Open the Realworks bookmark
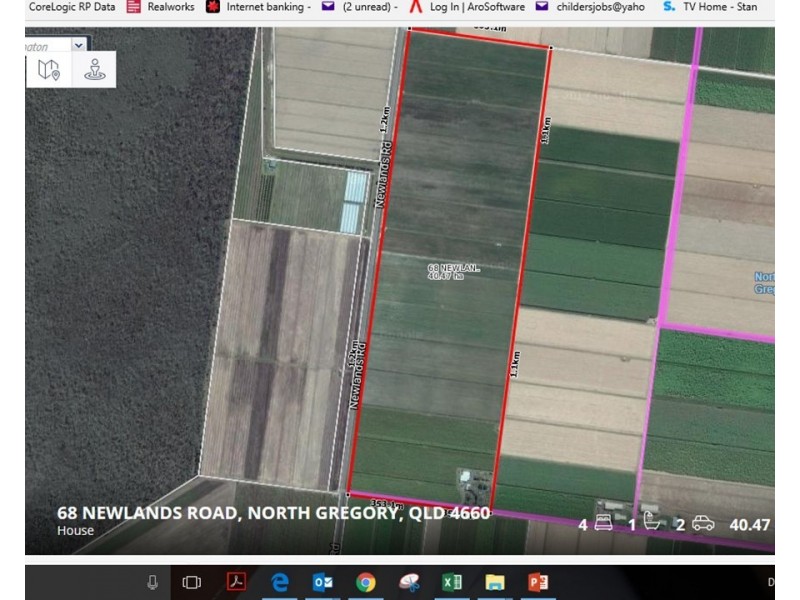Viewport: 800px width, 600px height. (x=161, y=7)
